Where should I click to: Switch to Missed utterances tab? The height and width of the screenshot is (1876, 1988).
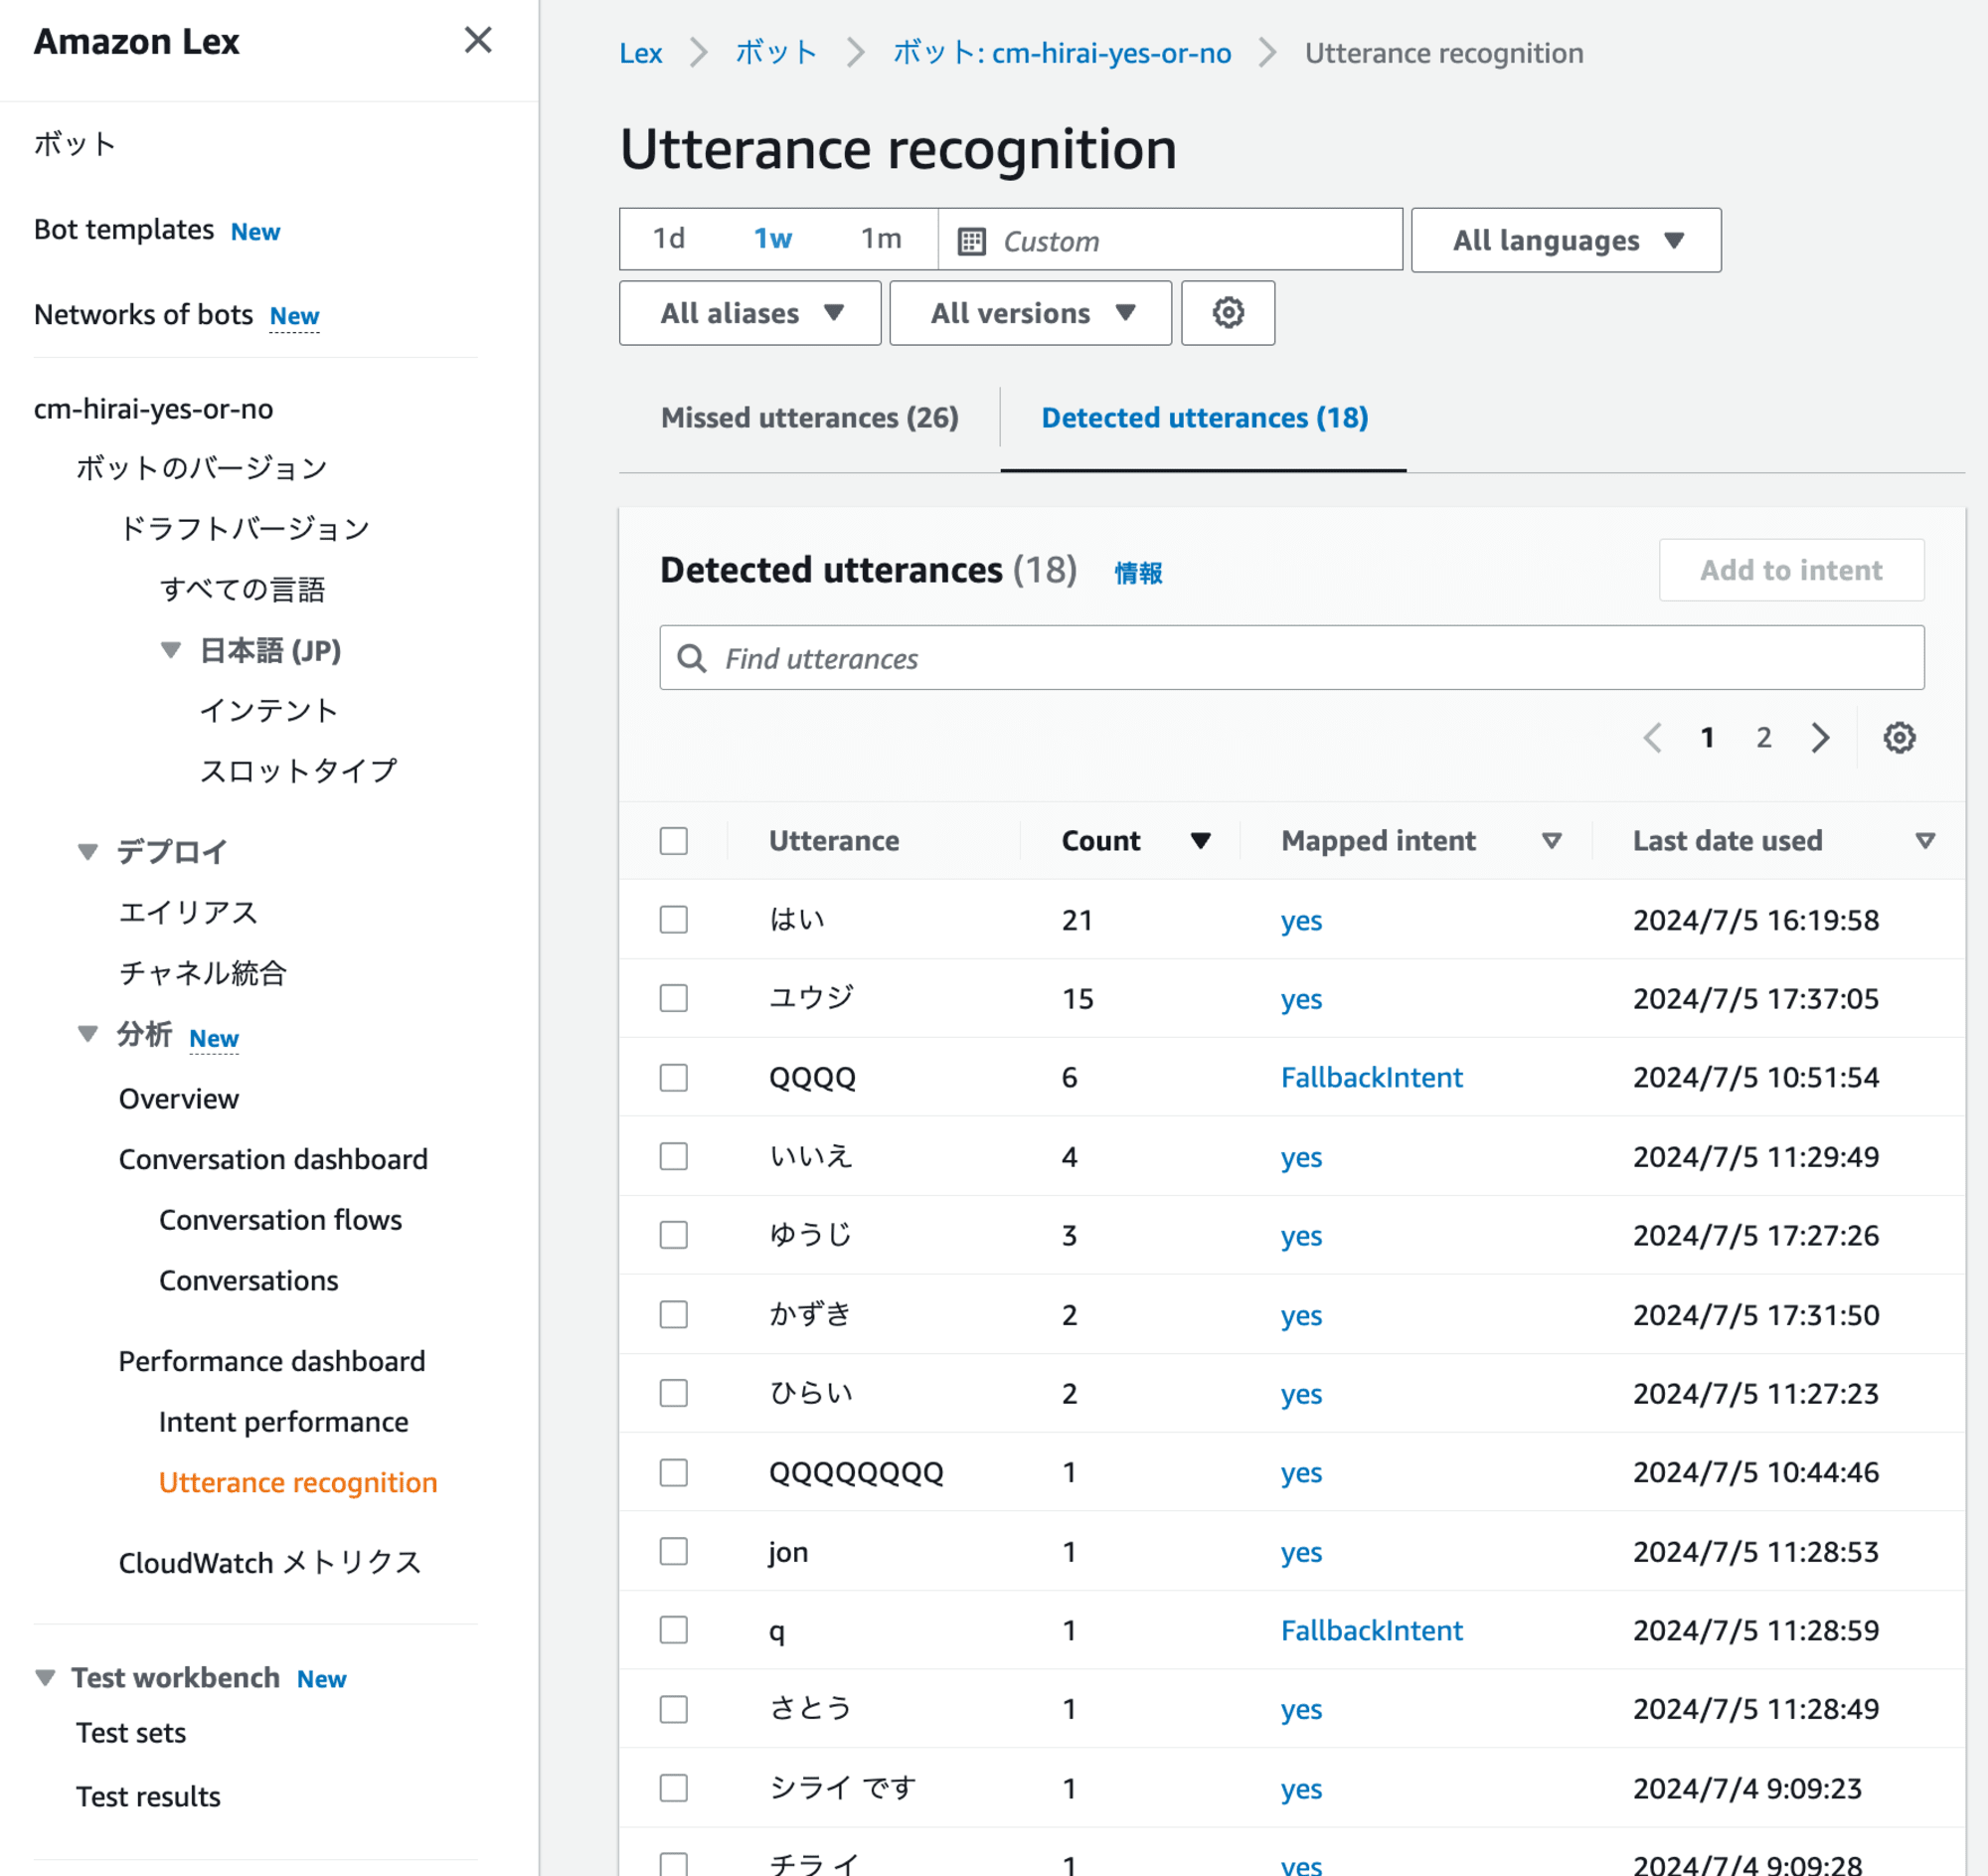pyautogui.click(x=809, y=418)
